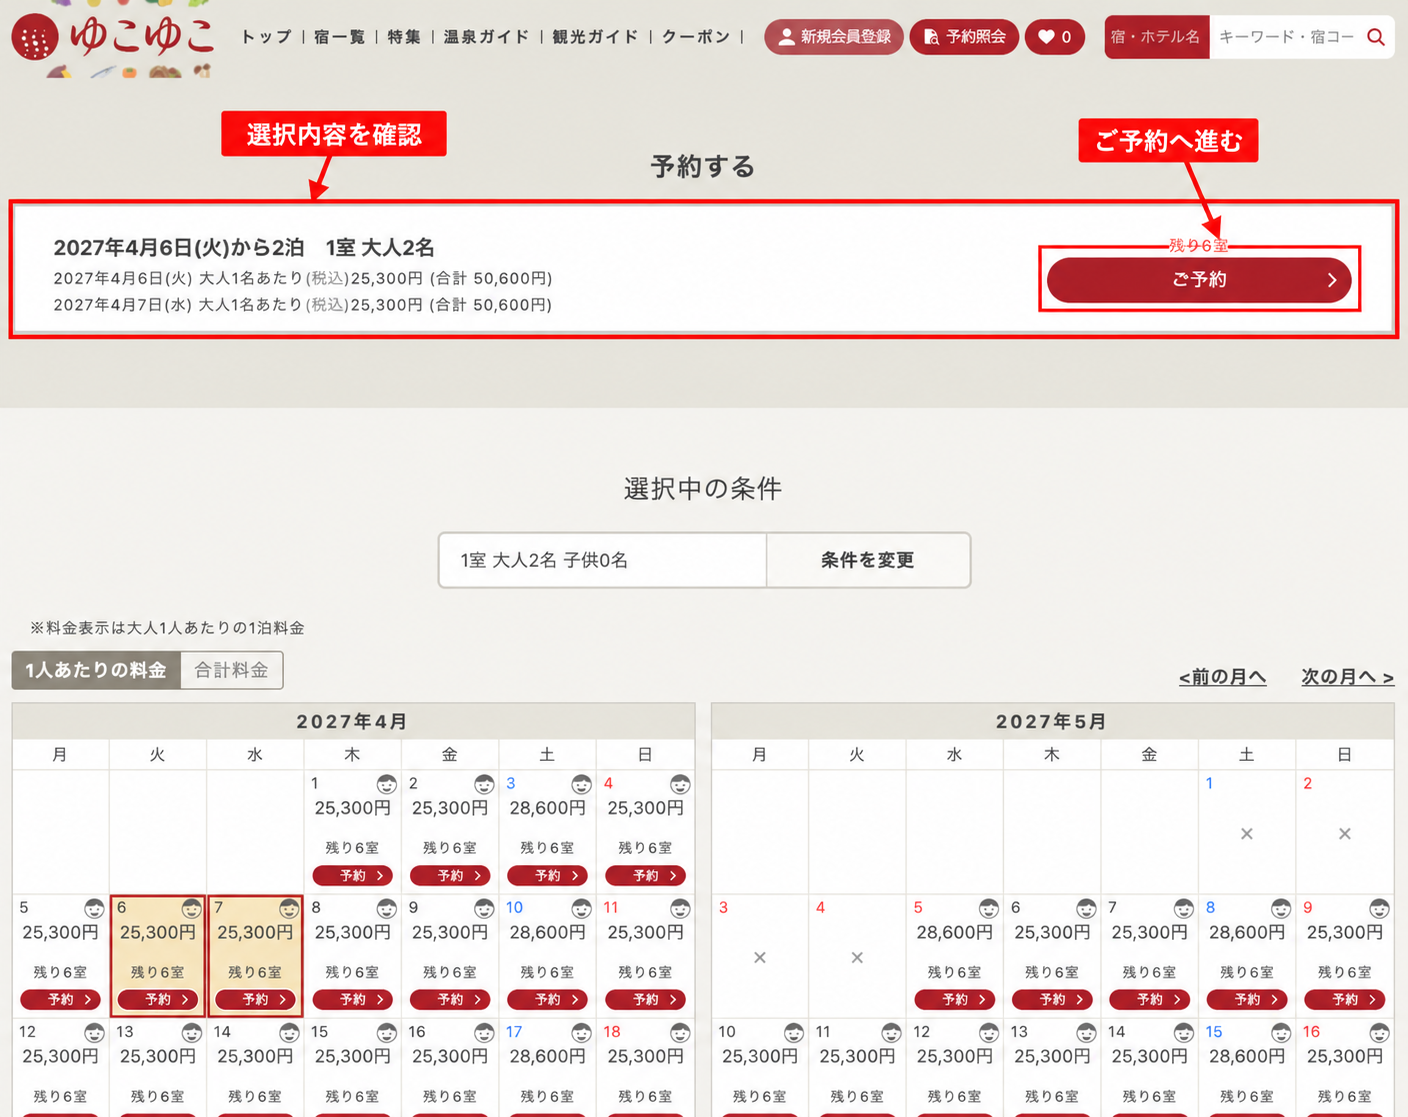Go to next month link
The height and width of the screenshot is (1117, 1408).
(x=1347, y=677)
